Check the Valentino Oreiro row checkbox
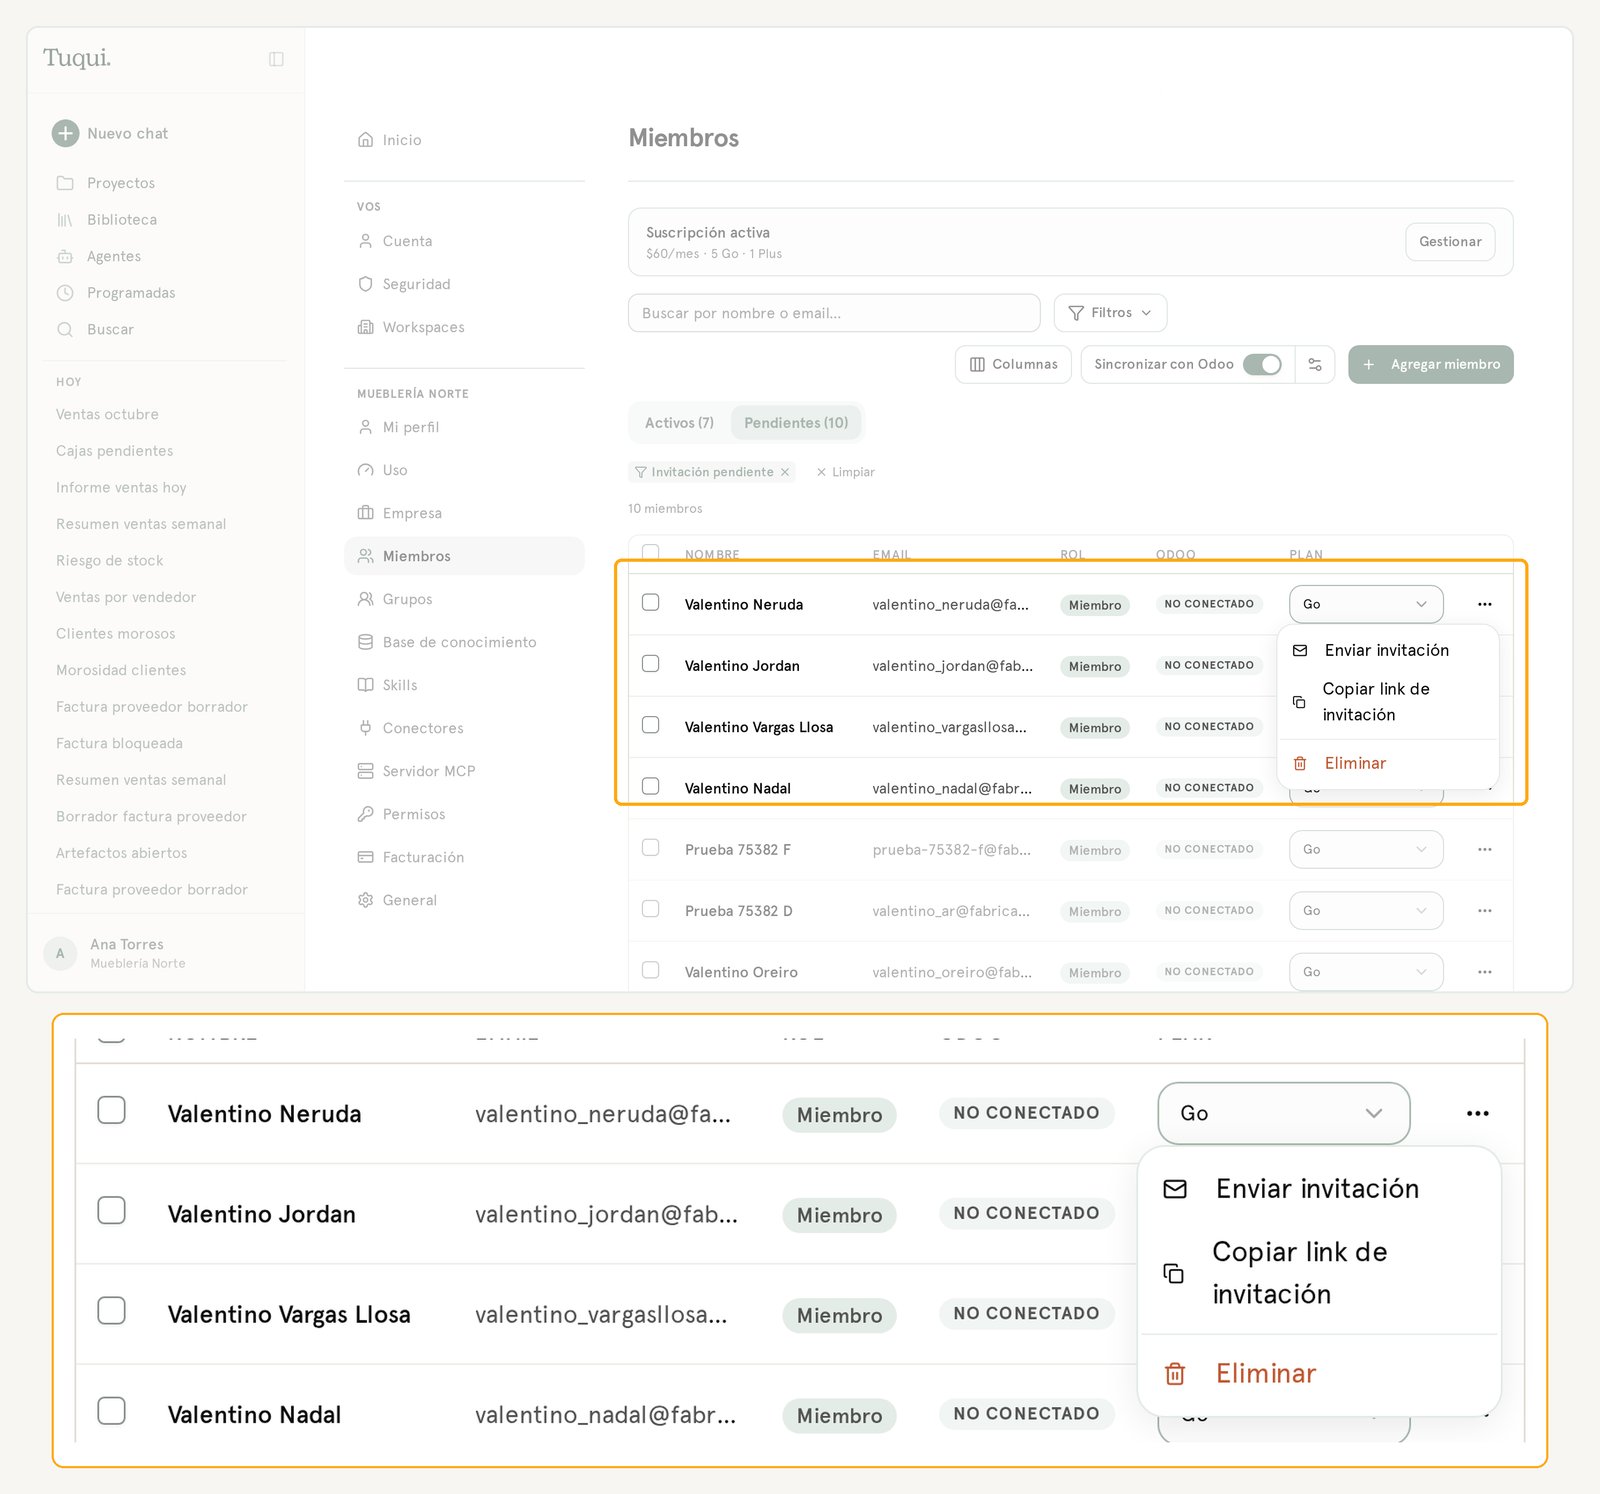1600x1494 pixels. (651, 970)
